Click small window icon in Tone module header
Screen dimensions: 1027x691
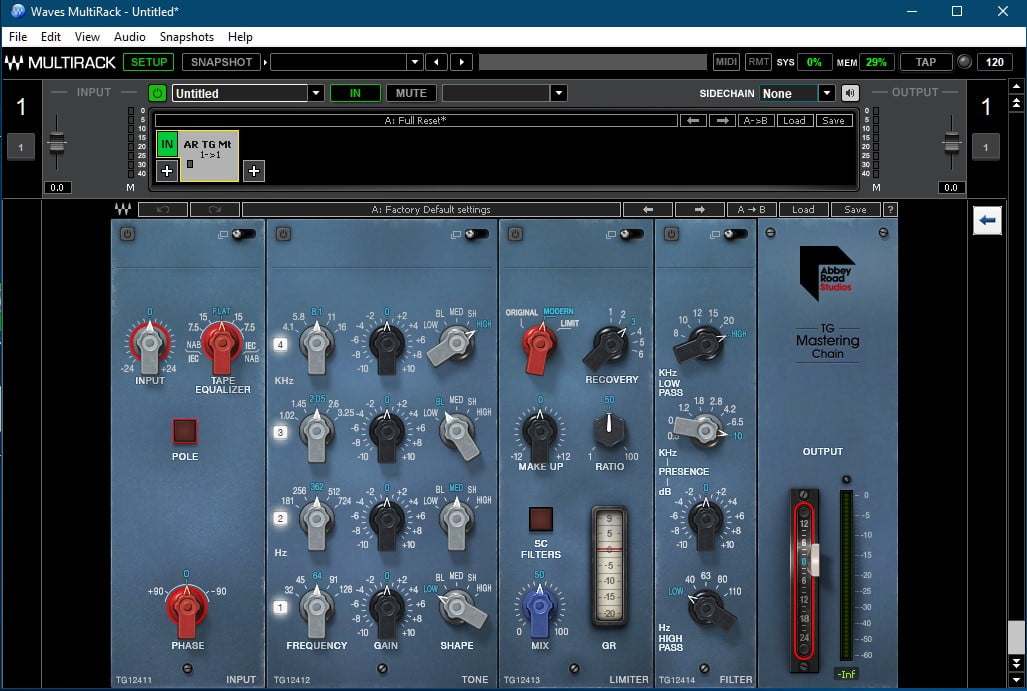click(456, 234)
